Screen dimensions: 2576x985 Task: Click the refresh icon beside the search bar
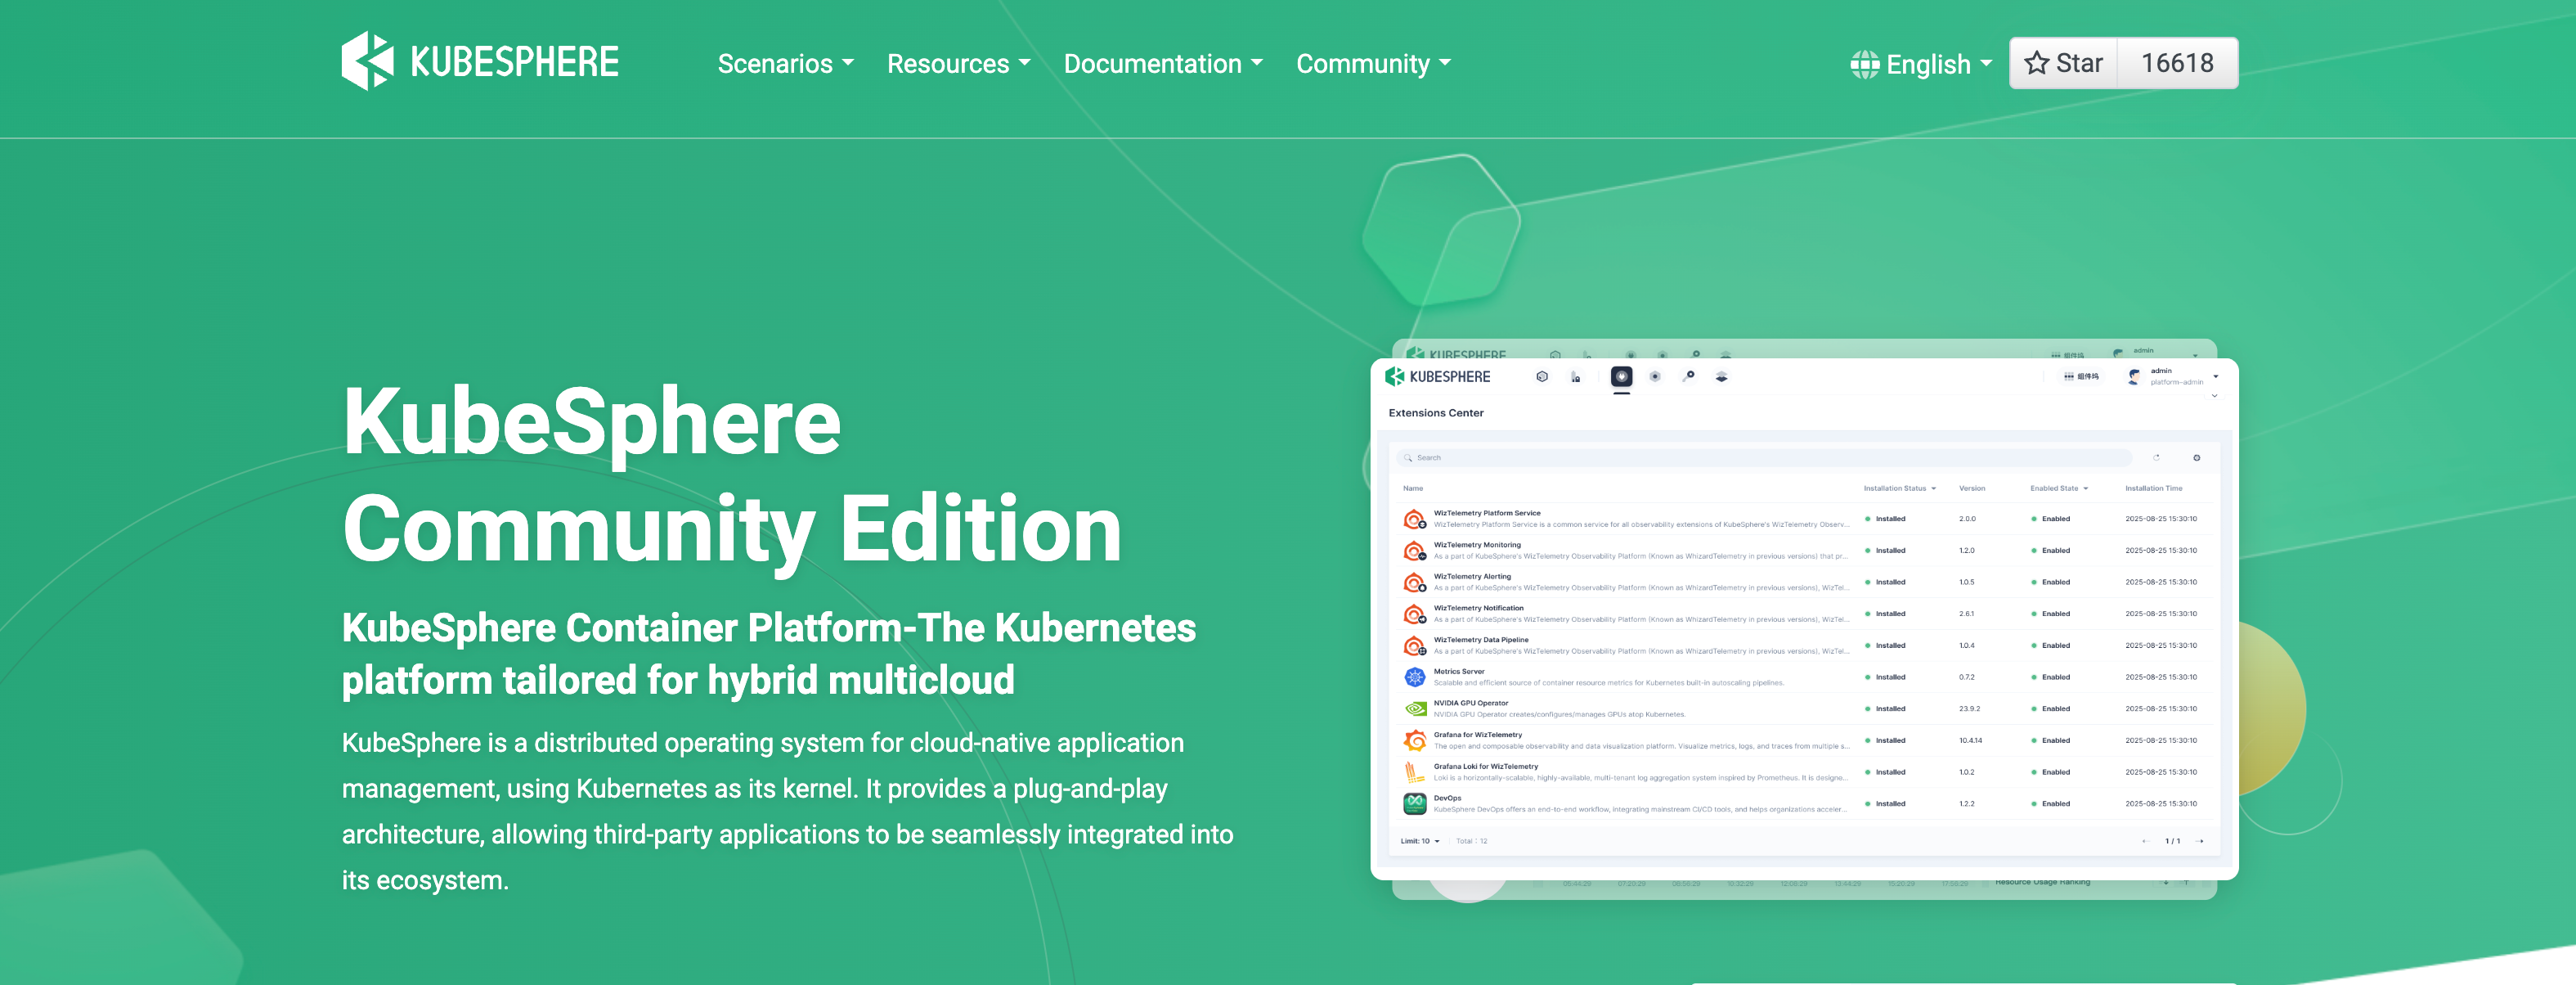click(2156, 458)
